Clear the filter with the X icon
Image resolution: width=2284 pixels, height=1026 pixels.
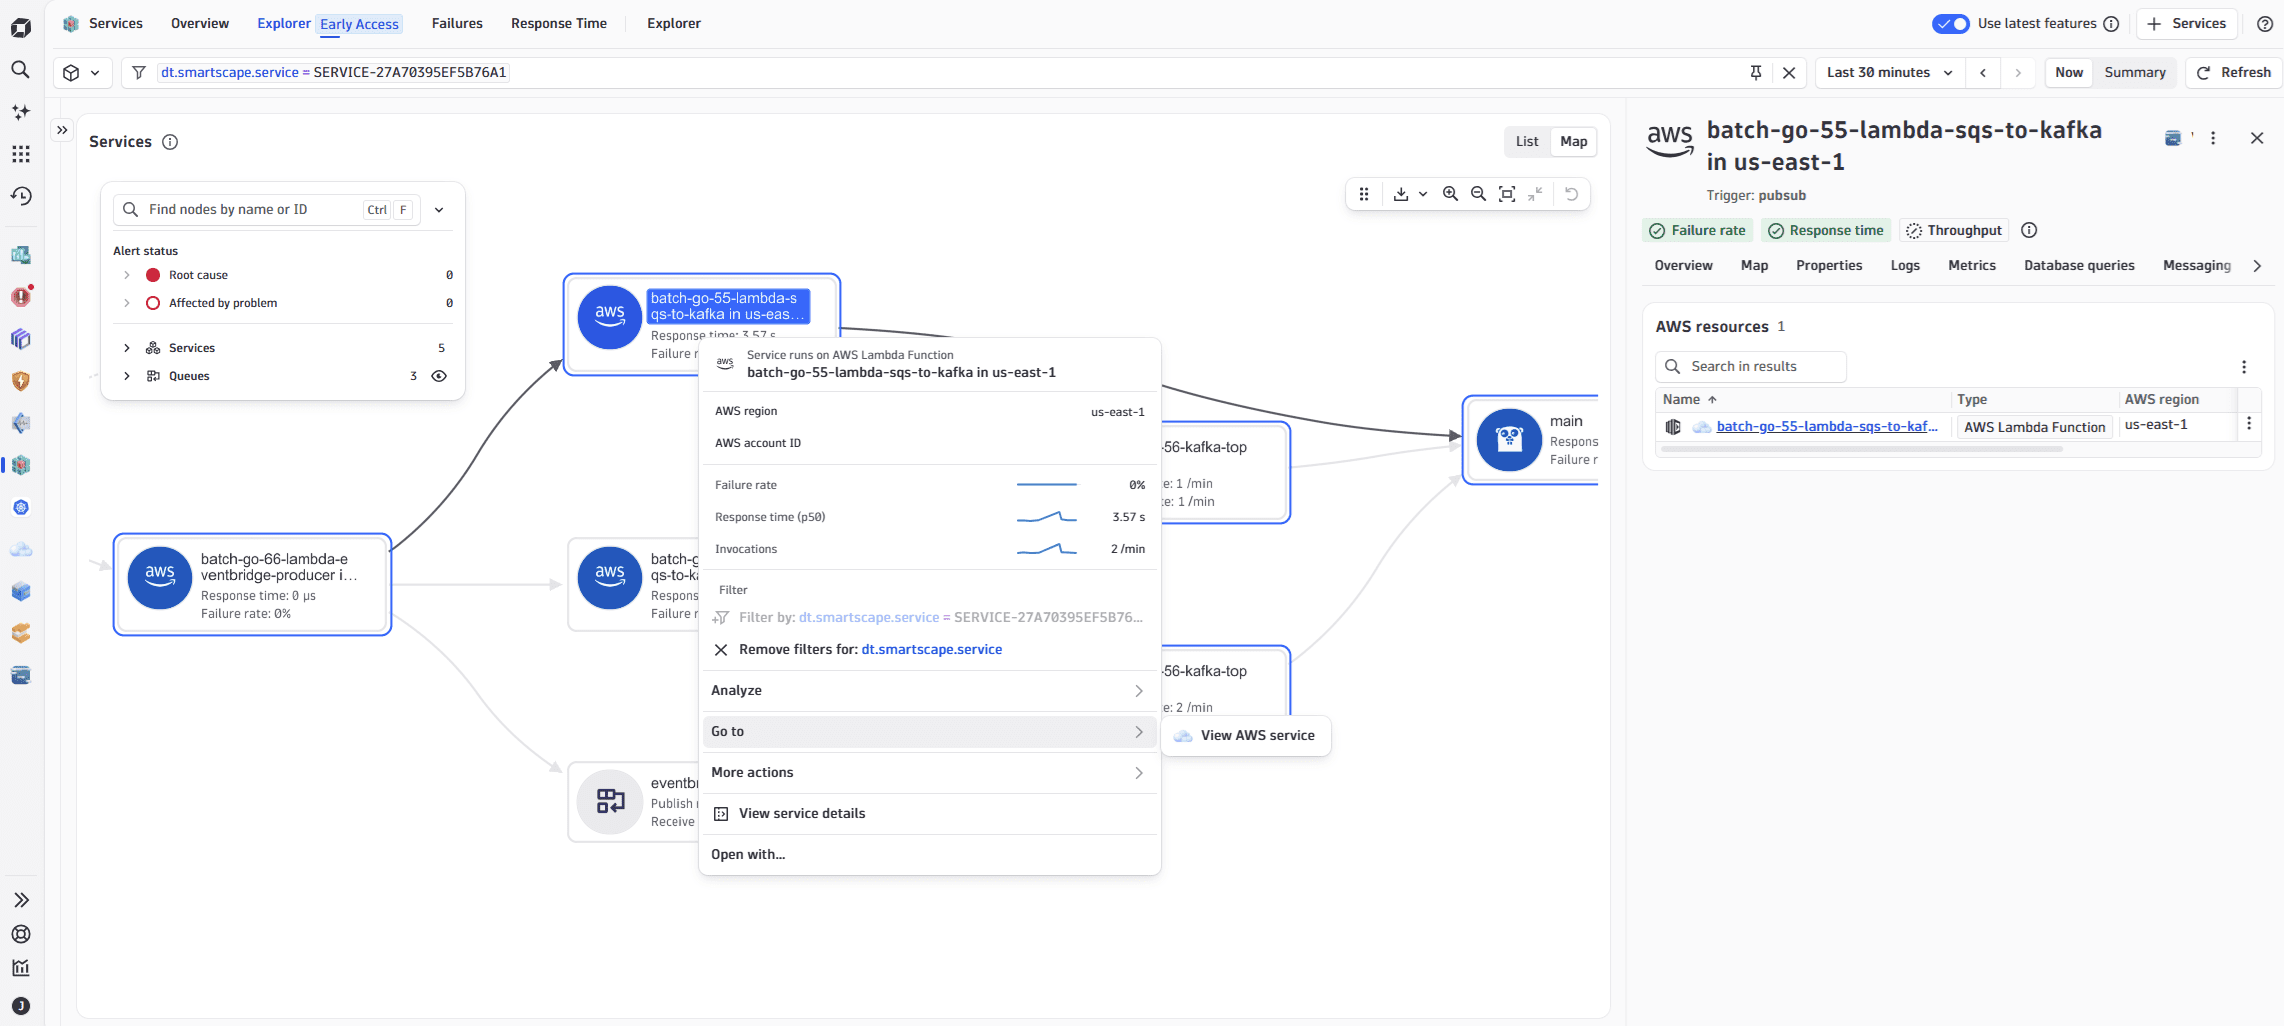coord(1789,72)
